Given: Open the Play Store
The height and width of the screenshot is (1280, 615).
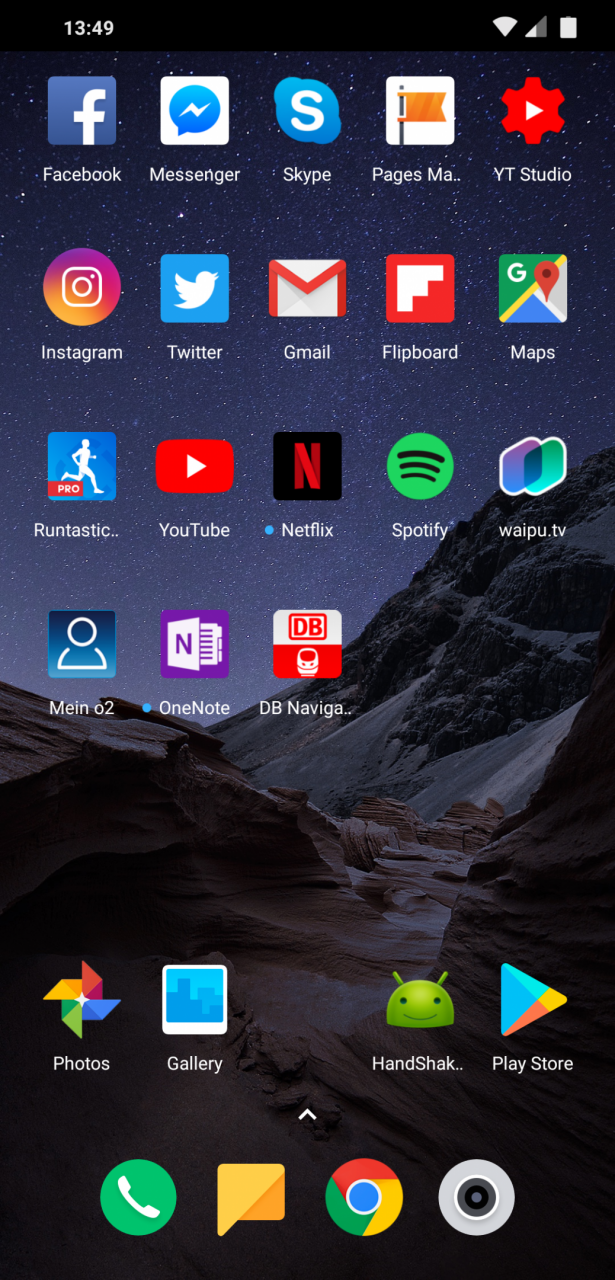Looking at the screenshot, I should 533,1000.
